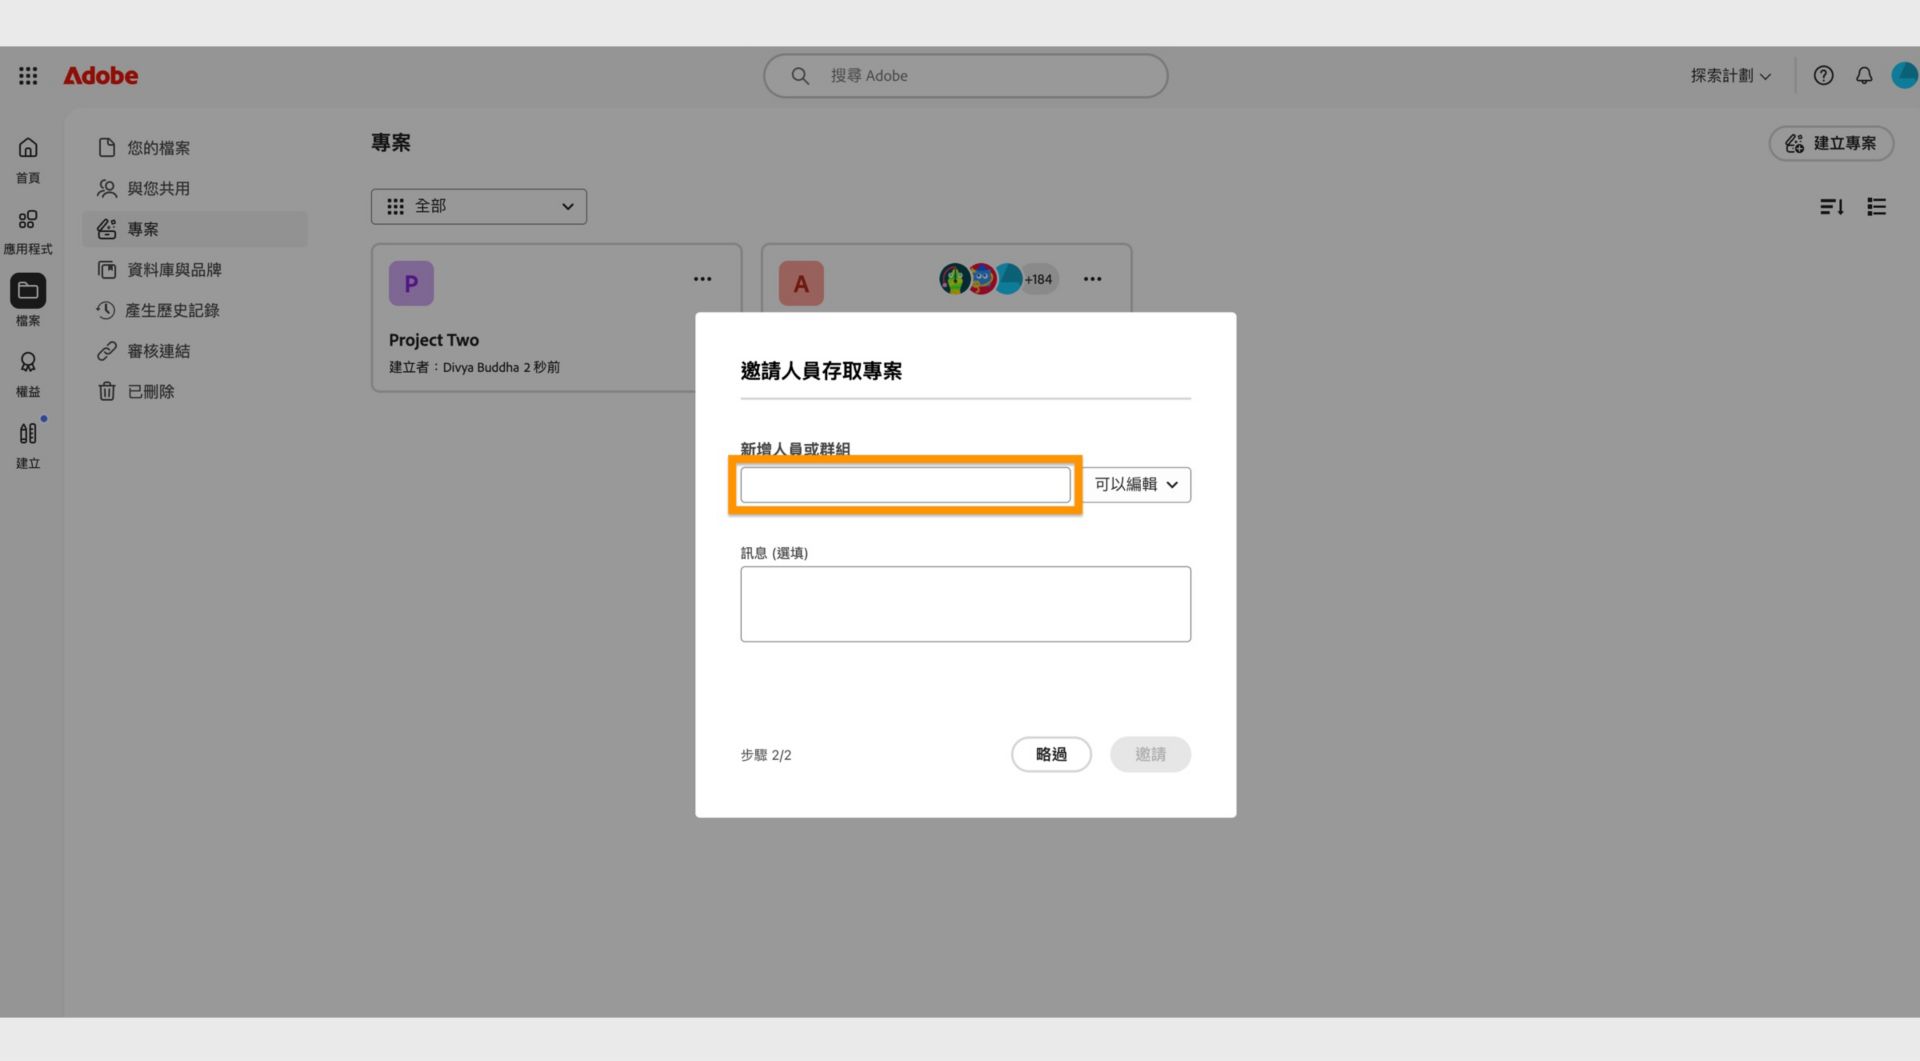
Task: Click the +184 members badge
Action: coord(1040,279)
